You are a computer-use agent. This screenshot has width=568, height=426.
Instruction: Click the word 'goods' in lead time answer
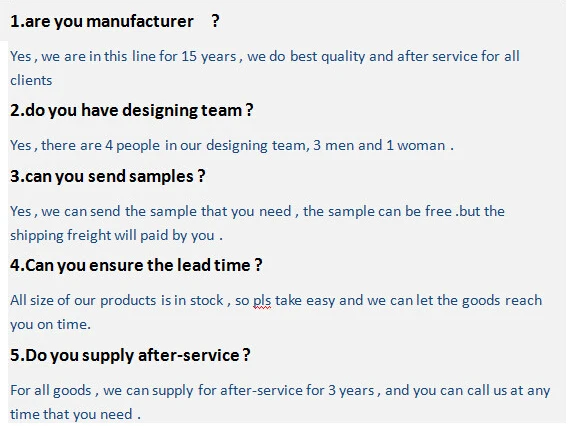[481, 301]
